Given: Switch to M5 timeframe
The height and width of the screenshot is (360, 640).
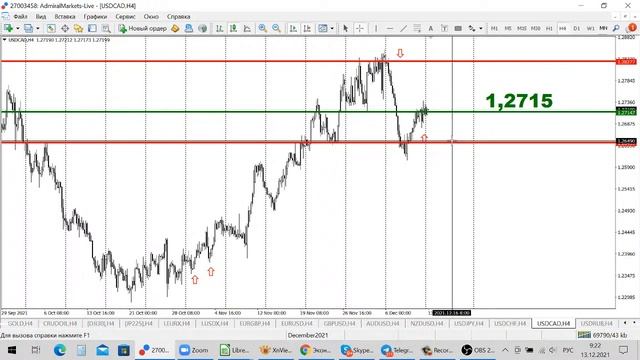Looking at the screenshot, I should pyautogui.click(x=508, y=28).
